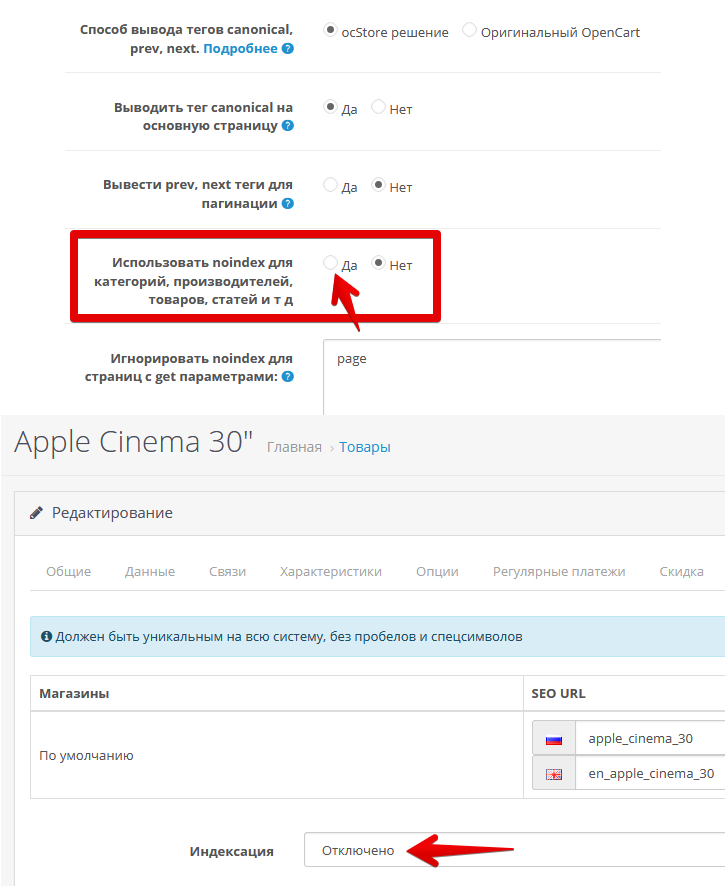The height and width of the screenshot is (886, 725).
Task: Select Нет for canonical on main page
Action: pos(378,108)
